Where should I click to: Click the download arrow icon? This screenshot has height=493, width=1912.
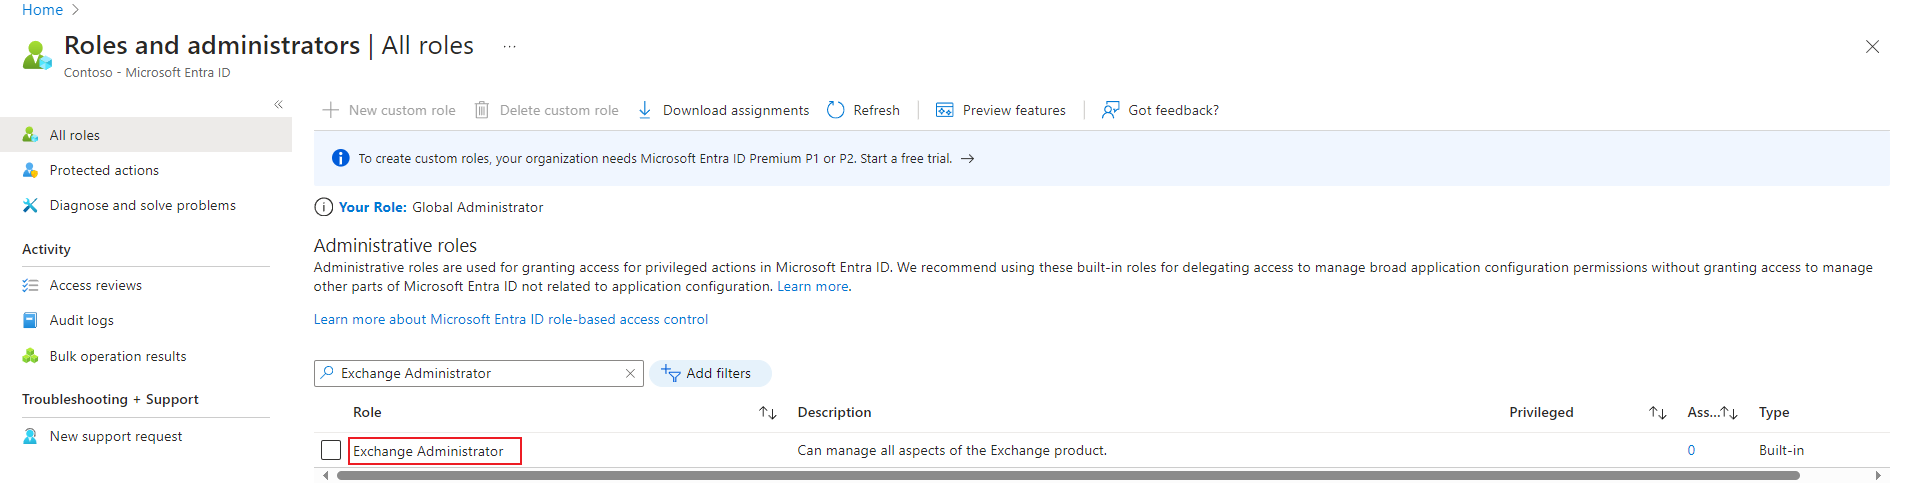pos(645,110)
